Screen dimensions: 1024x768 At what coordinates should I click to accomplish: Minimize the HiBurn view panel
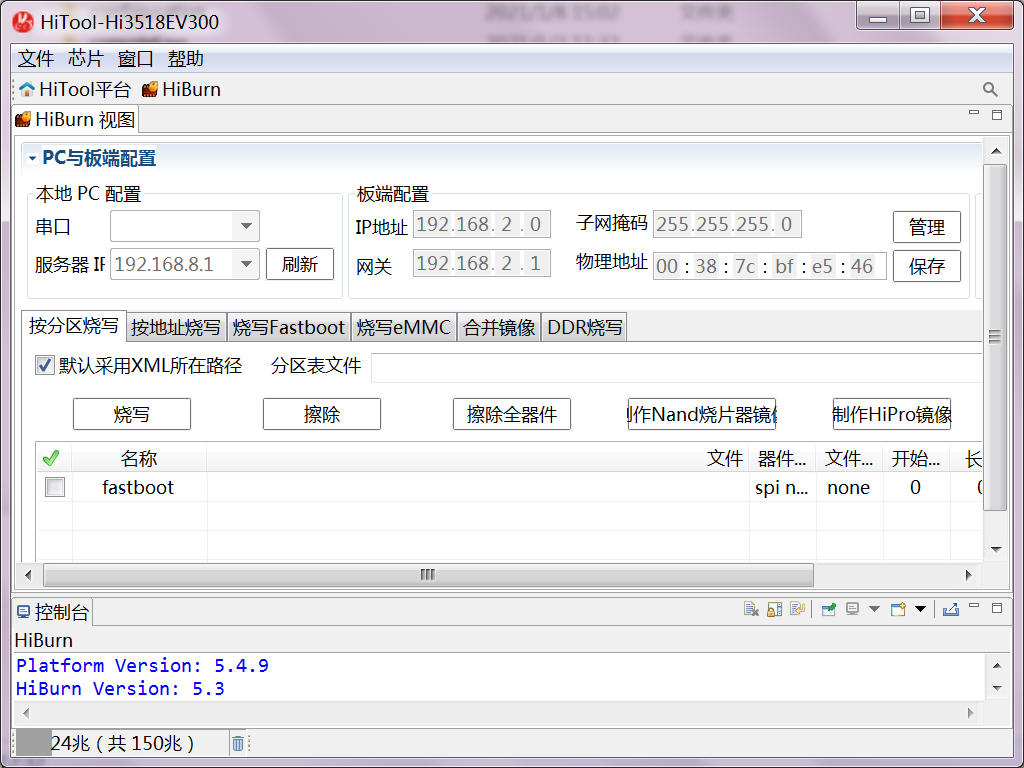(974, 114)
